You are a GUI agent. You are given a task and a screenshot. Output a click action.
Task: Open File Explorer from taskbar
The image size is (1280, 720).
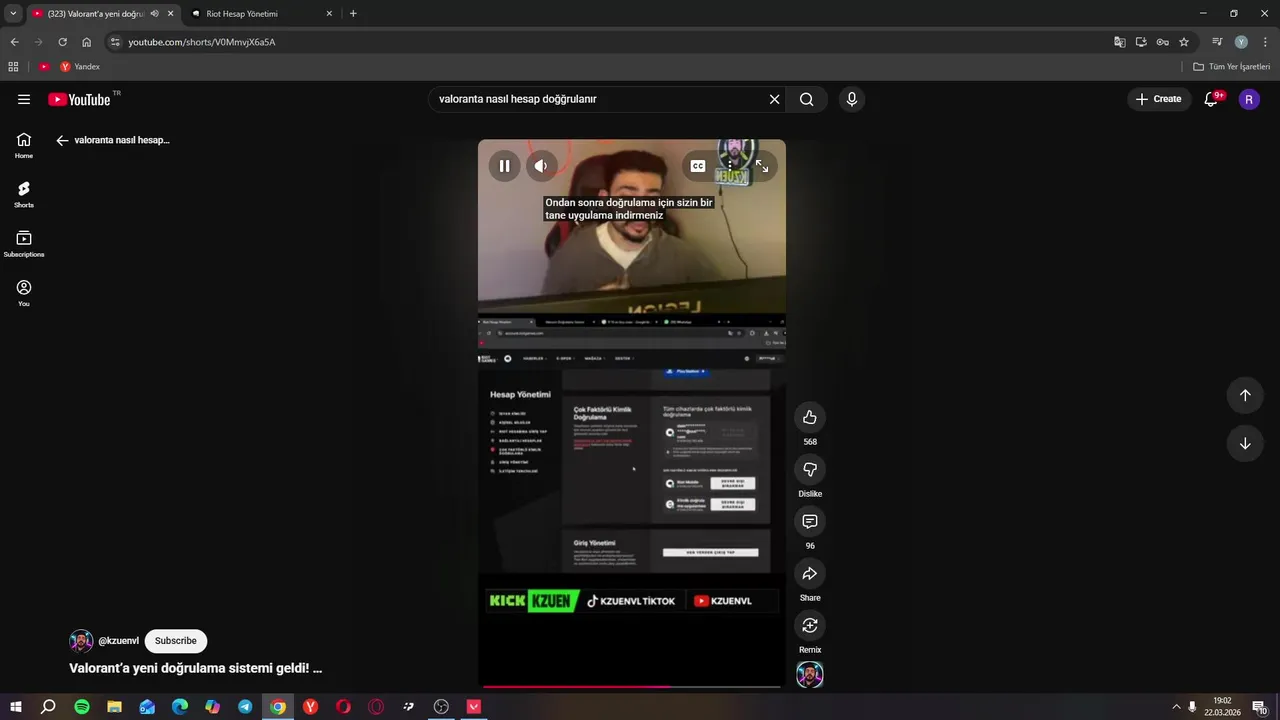[x=114, y=707]
